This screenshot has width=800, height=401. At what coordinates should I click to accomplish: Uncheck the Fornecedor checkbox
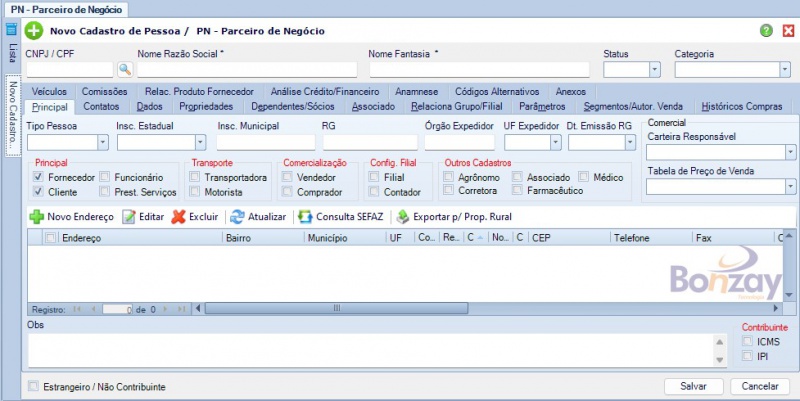39,177
